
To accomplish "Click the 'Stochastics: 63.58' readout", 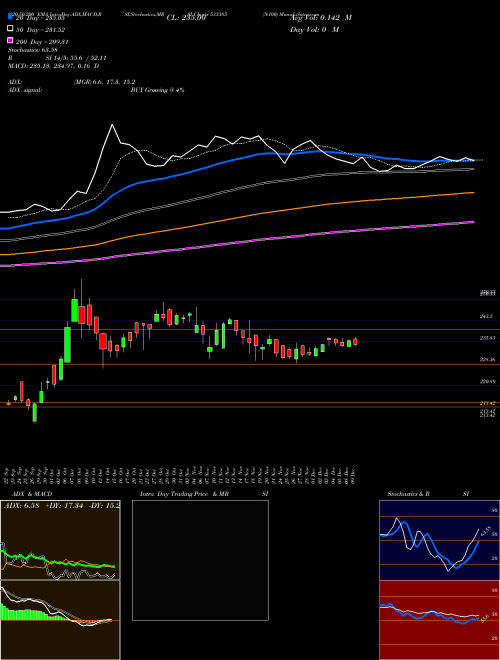I will [33, 50].
